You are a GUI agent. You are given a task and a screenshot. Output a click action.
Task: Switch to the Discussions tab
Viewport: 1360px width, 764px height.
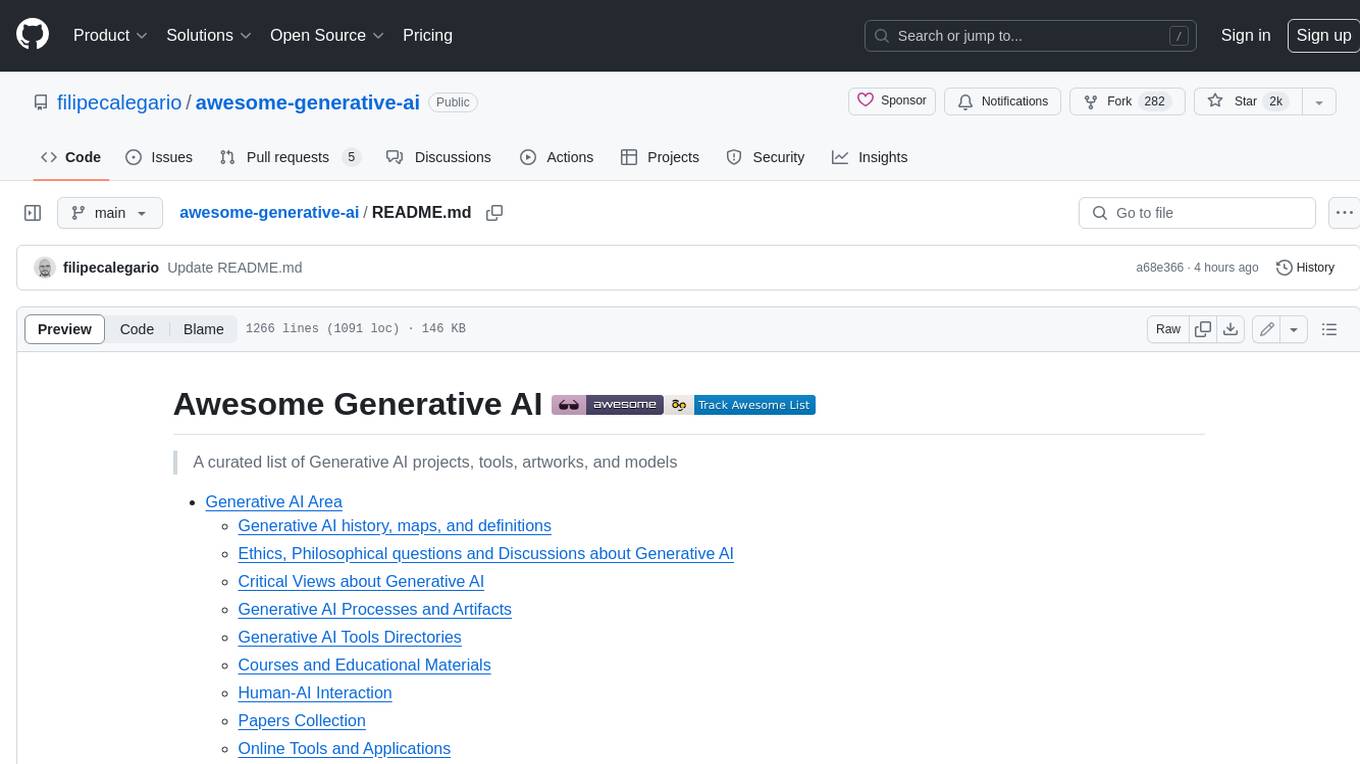439,157
